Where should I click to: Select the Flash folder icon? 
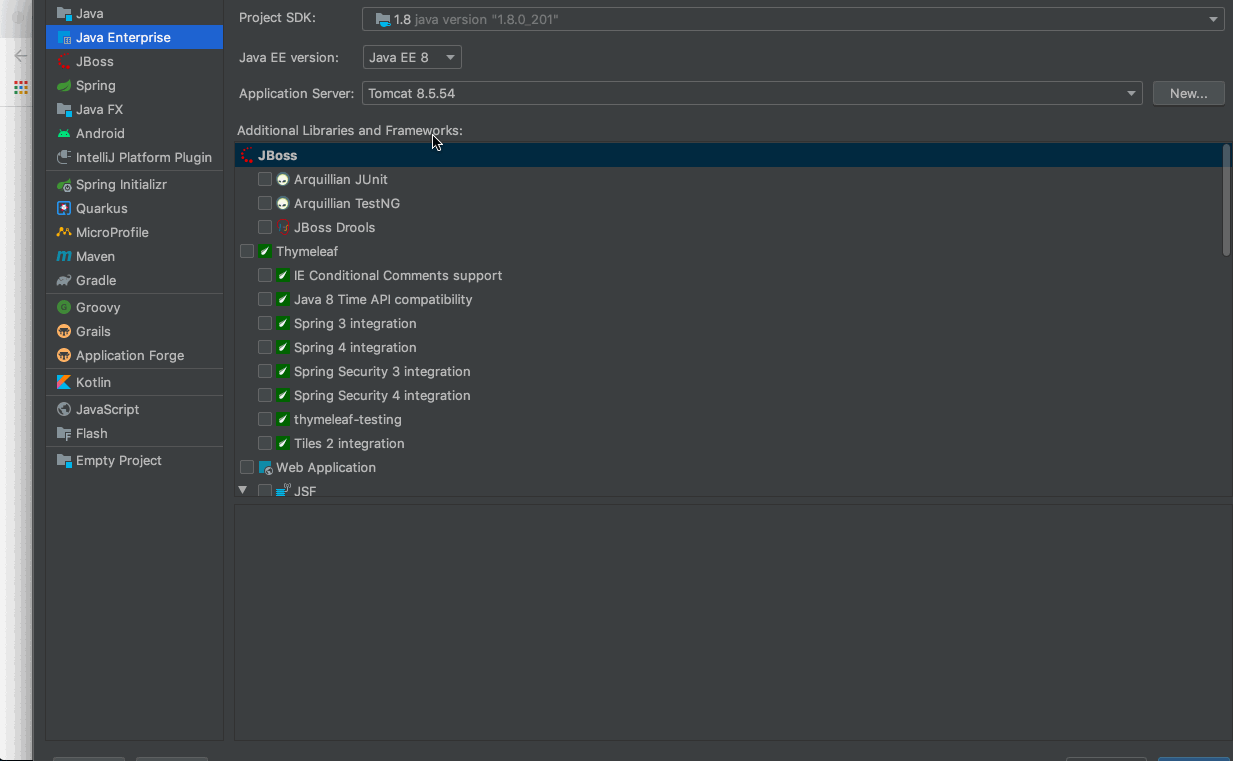point(64,434)
